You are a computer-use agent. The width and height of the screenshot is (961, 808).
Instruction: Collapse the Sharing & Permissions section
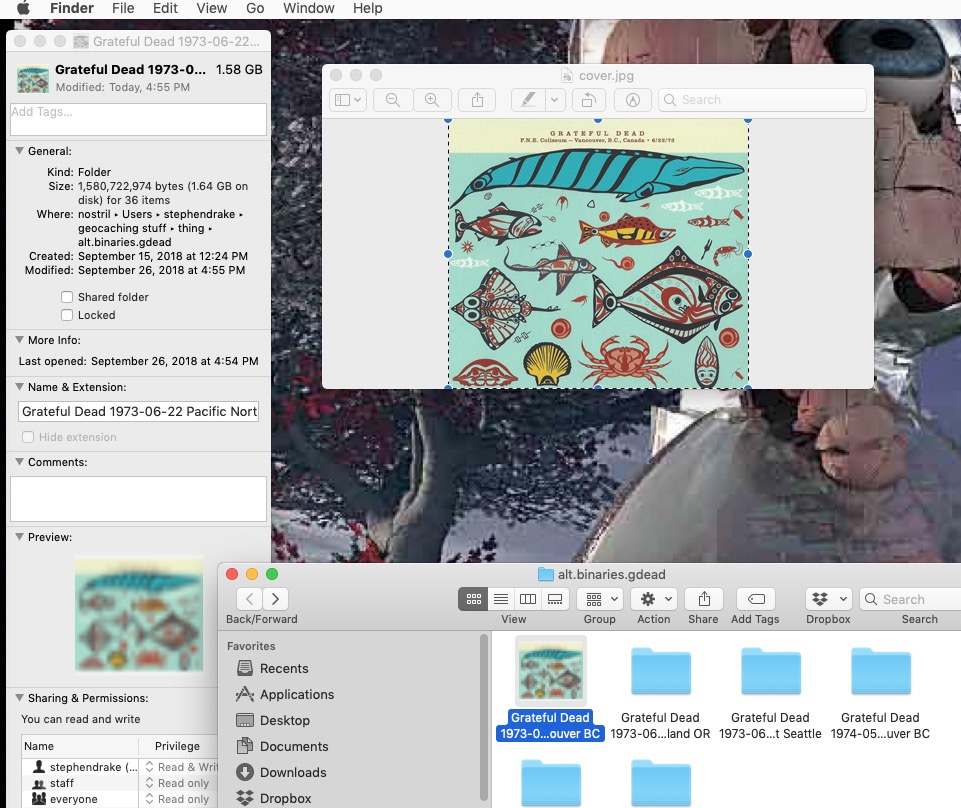20,698
